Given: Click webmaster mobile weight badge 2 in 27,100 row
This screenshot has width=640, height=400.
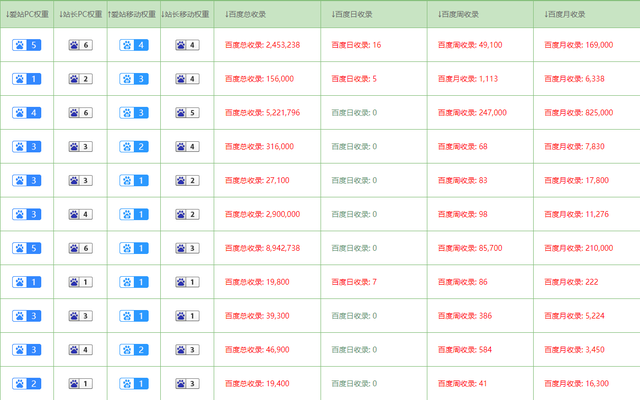Looking at the screenshot, I should (187, 180).
